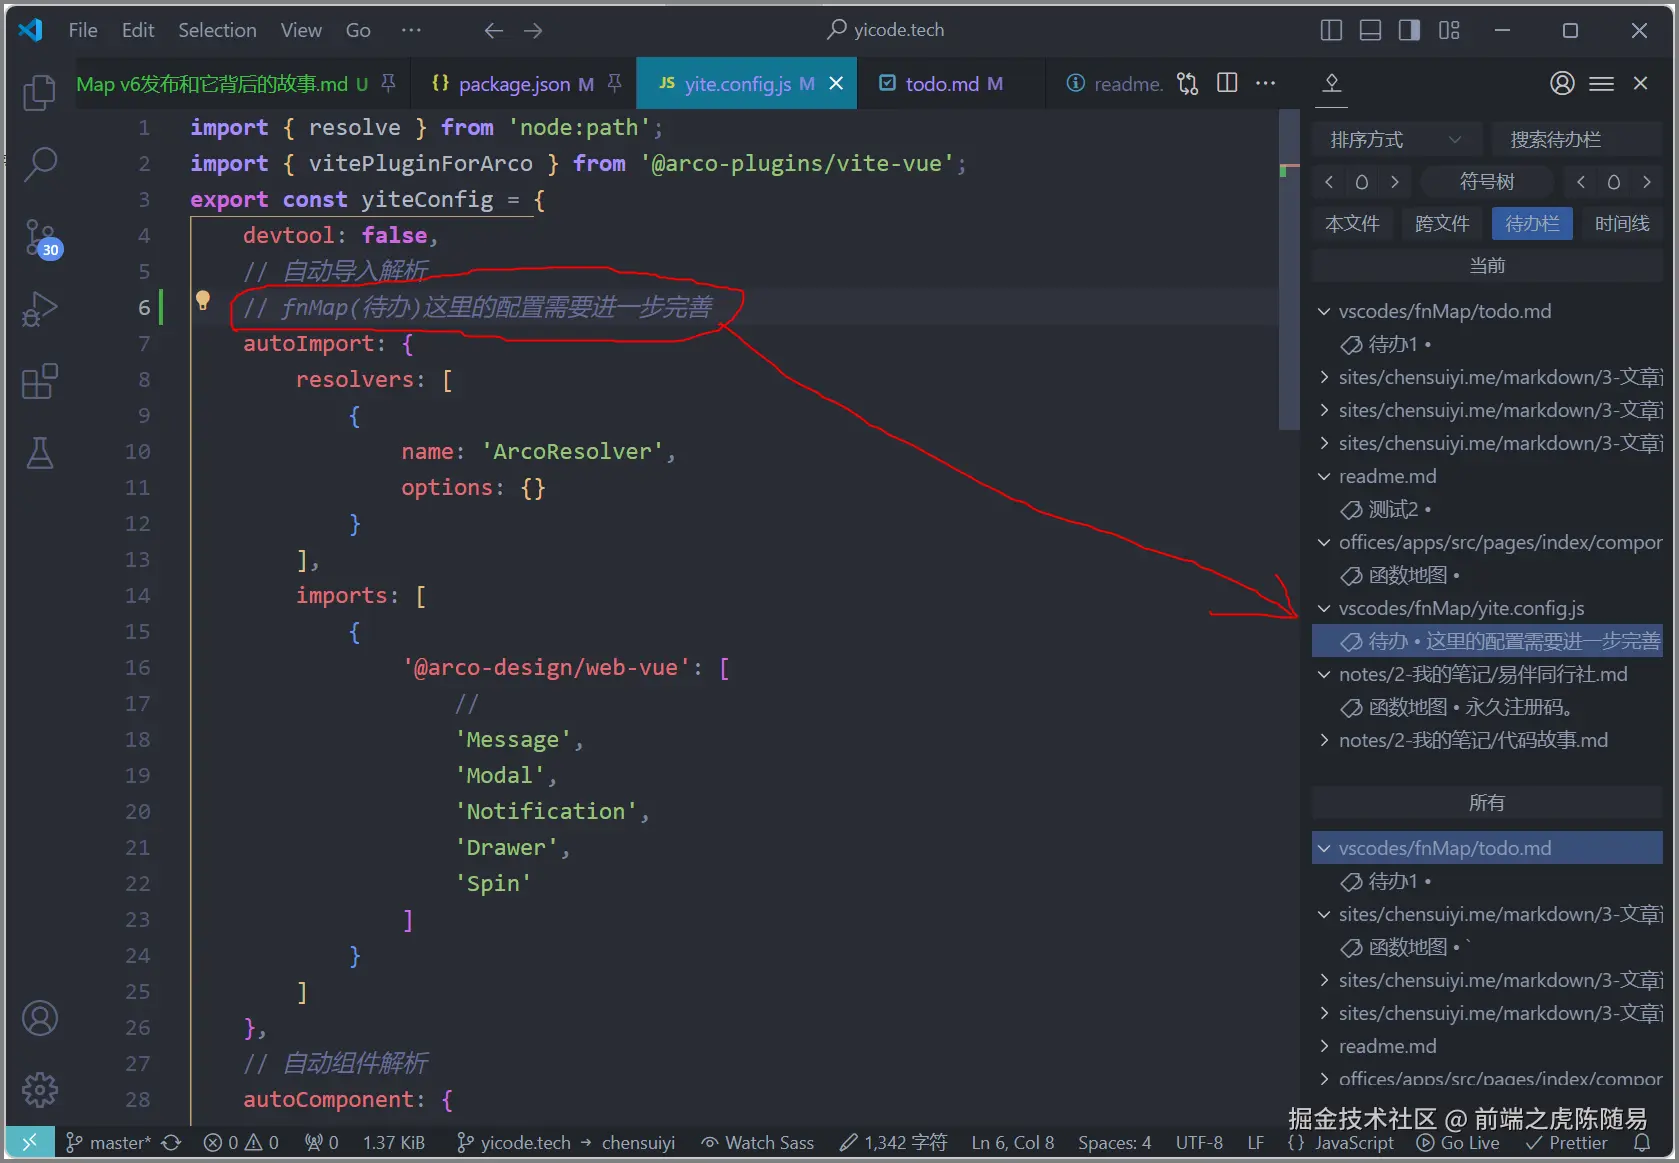Open the Testing flask view
This screenshot has width=1679, height=1163.
click(x=39, y=453)
